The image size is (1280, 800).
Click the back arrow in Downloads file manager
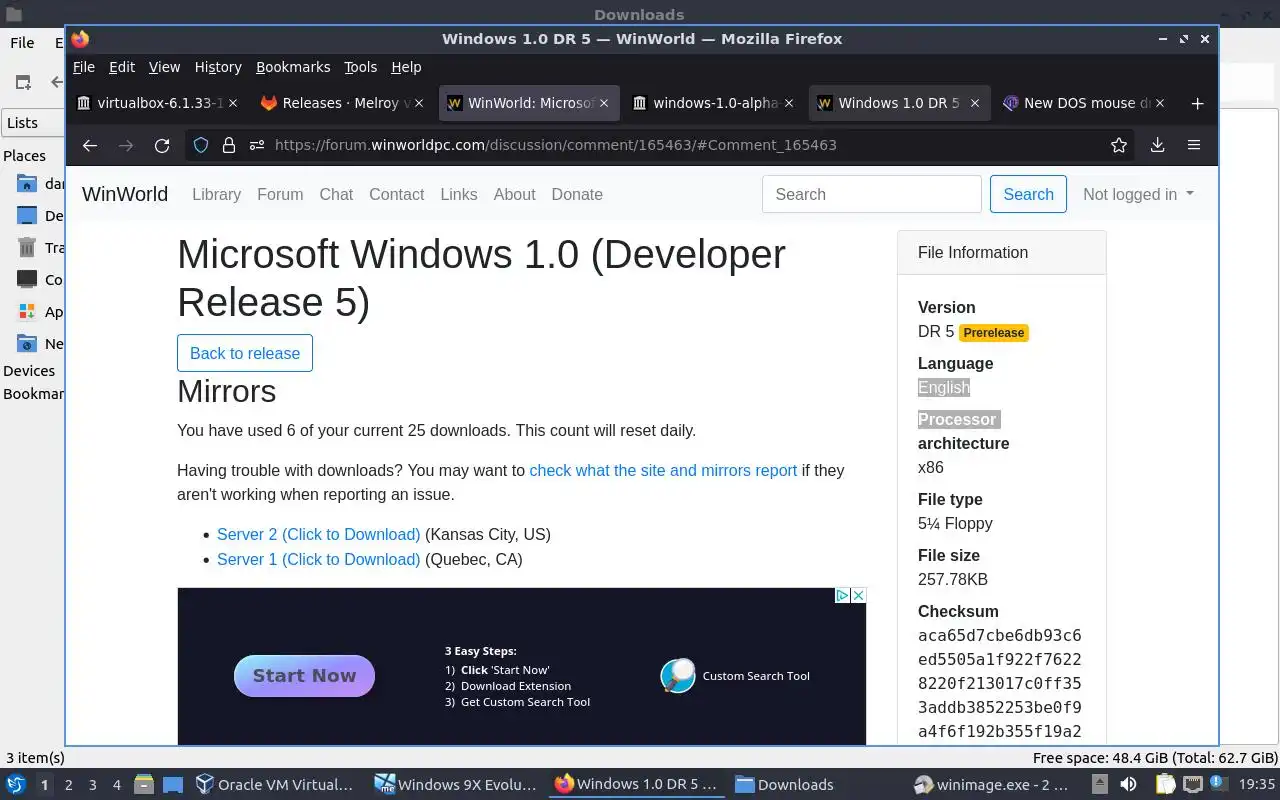click(x=58, y=82)
